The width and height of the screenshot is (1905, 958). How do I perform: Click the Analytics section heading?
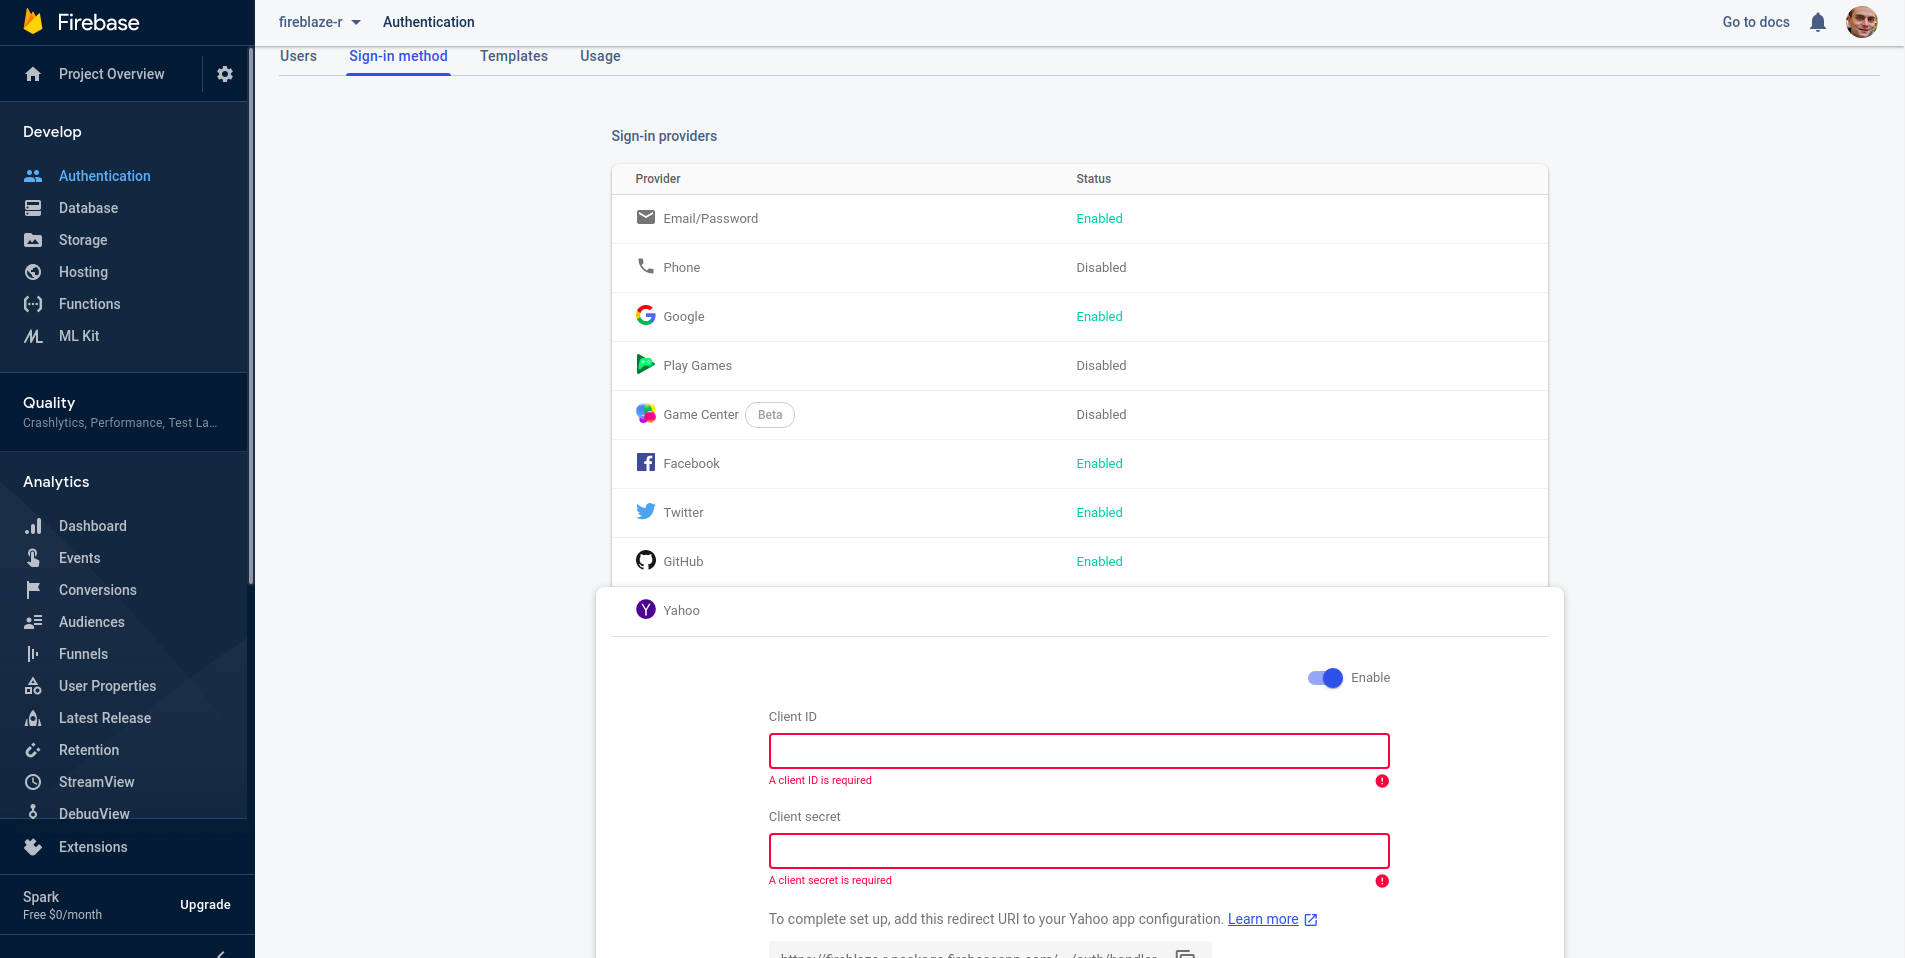coord(56,482)
